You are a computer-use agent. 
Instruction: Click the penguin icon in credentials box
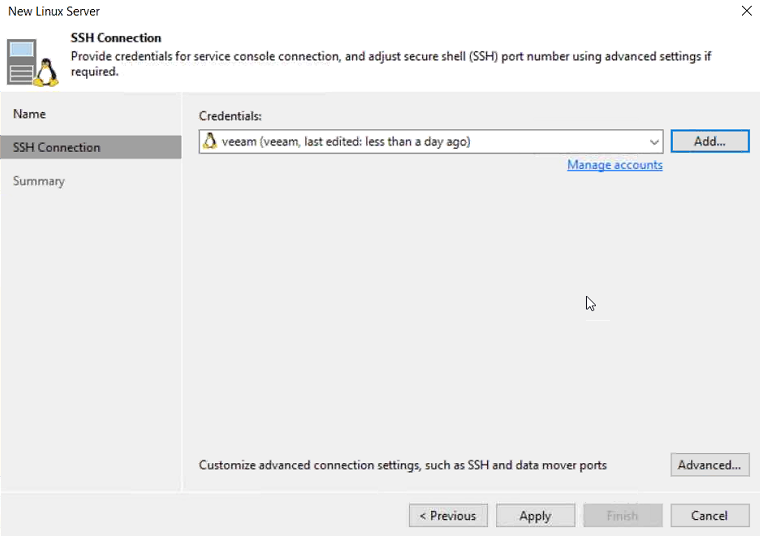(x=210, y=141)
